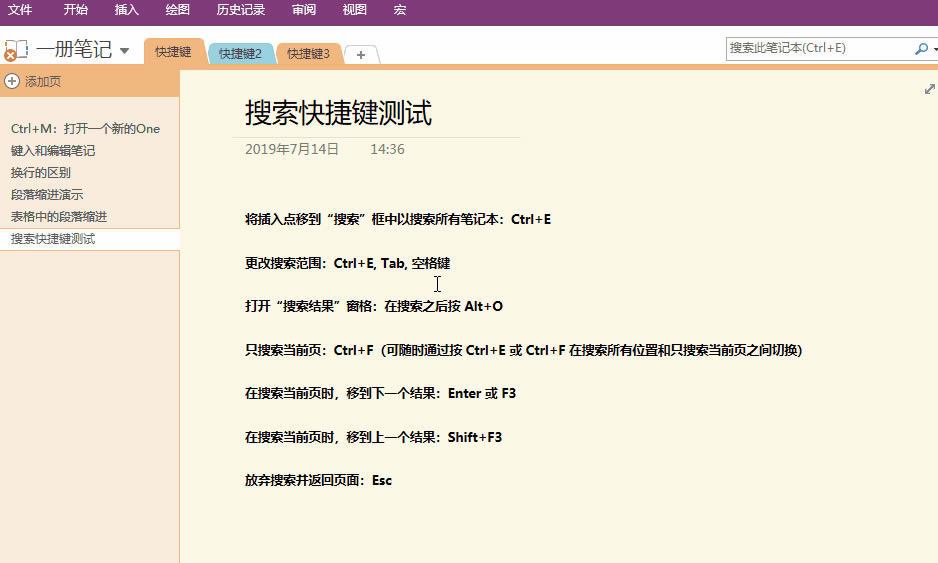The width and height of the screenshot is (938, 563).
Task: Open the 文件 menu
Action: point(20,10)
